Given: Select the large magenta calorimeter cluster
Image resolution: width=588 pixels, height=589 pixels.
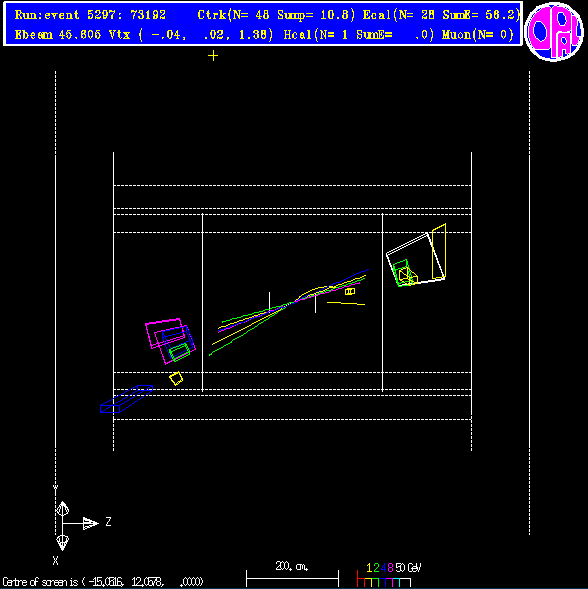Looking at the screenshot, I should coord(170,340).
